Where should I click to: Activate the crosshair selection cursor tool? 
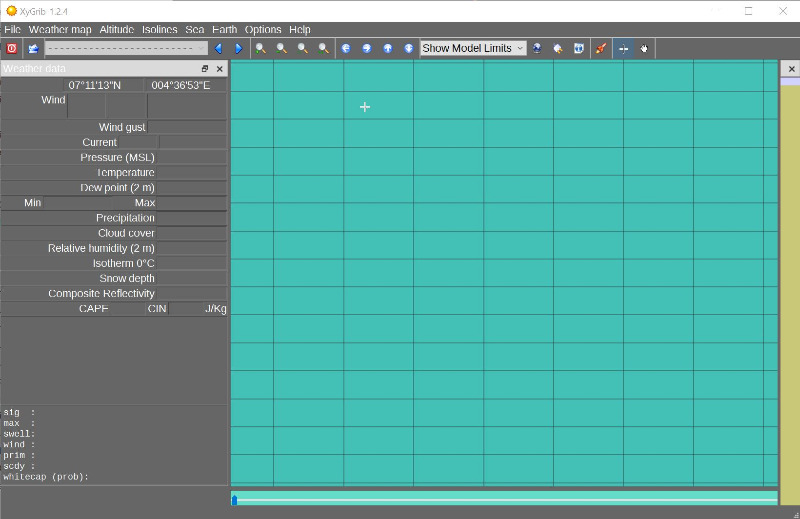(x=623, y=48)
